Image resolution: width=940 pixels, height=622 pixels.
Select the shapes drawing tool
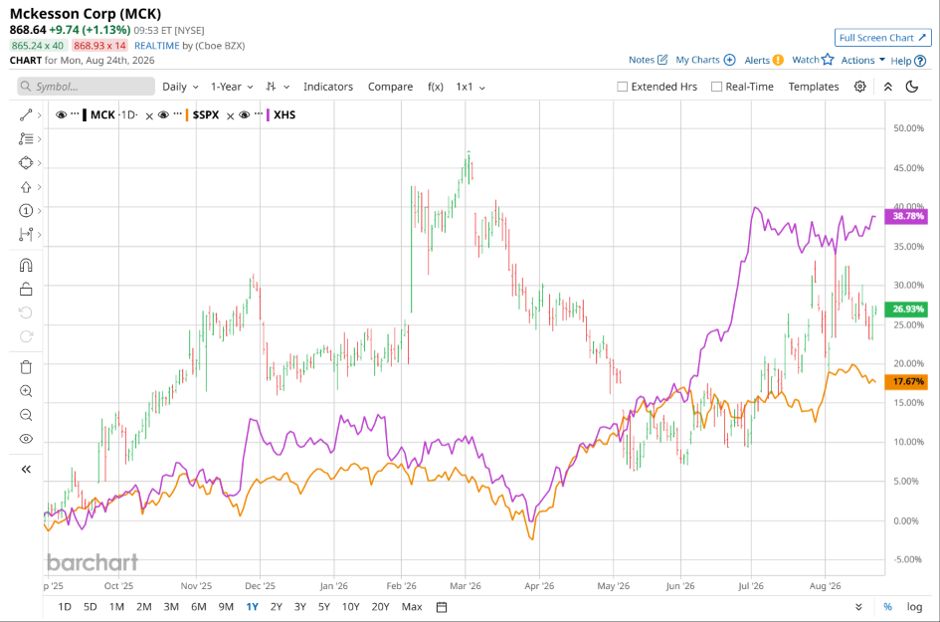point(26,163)
